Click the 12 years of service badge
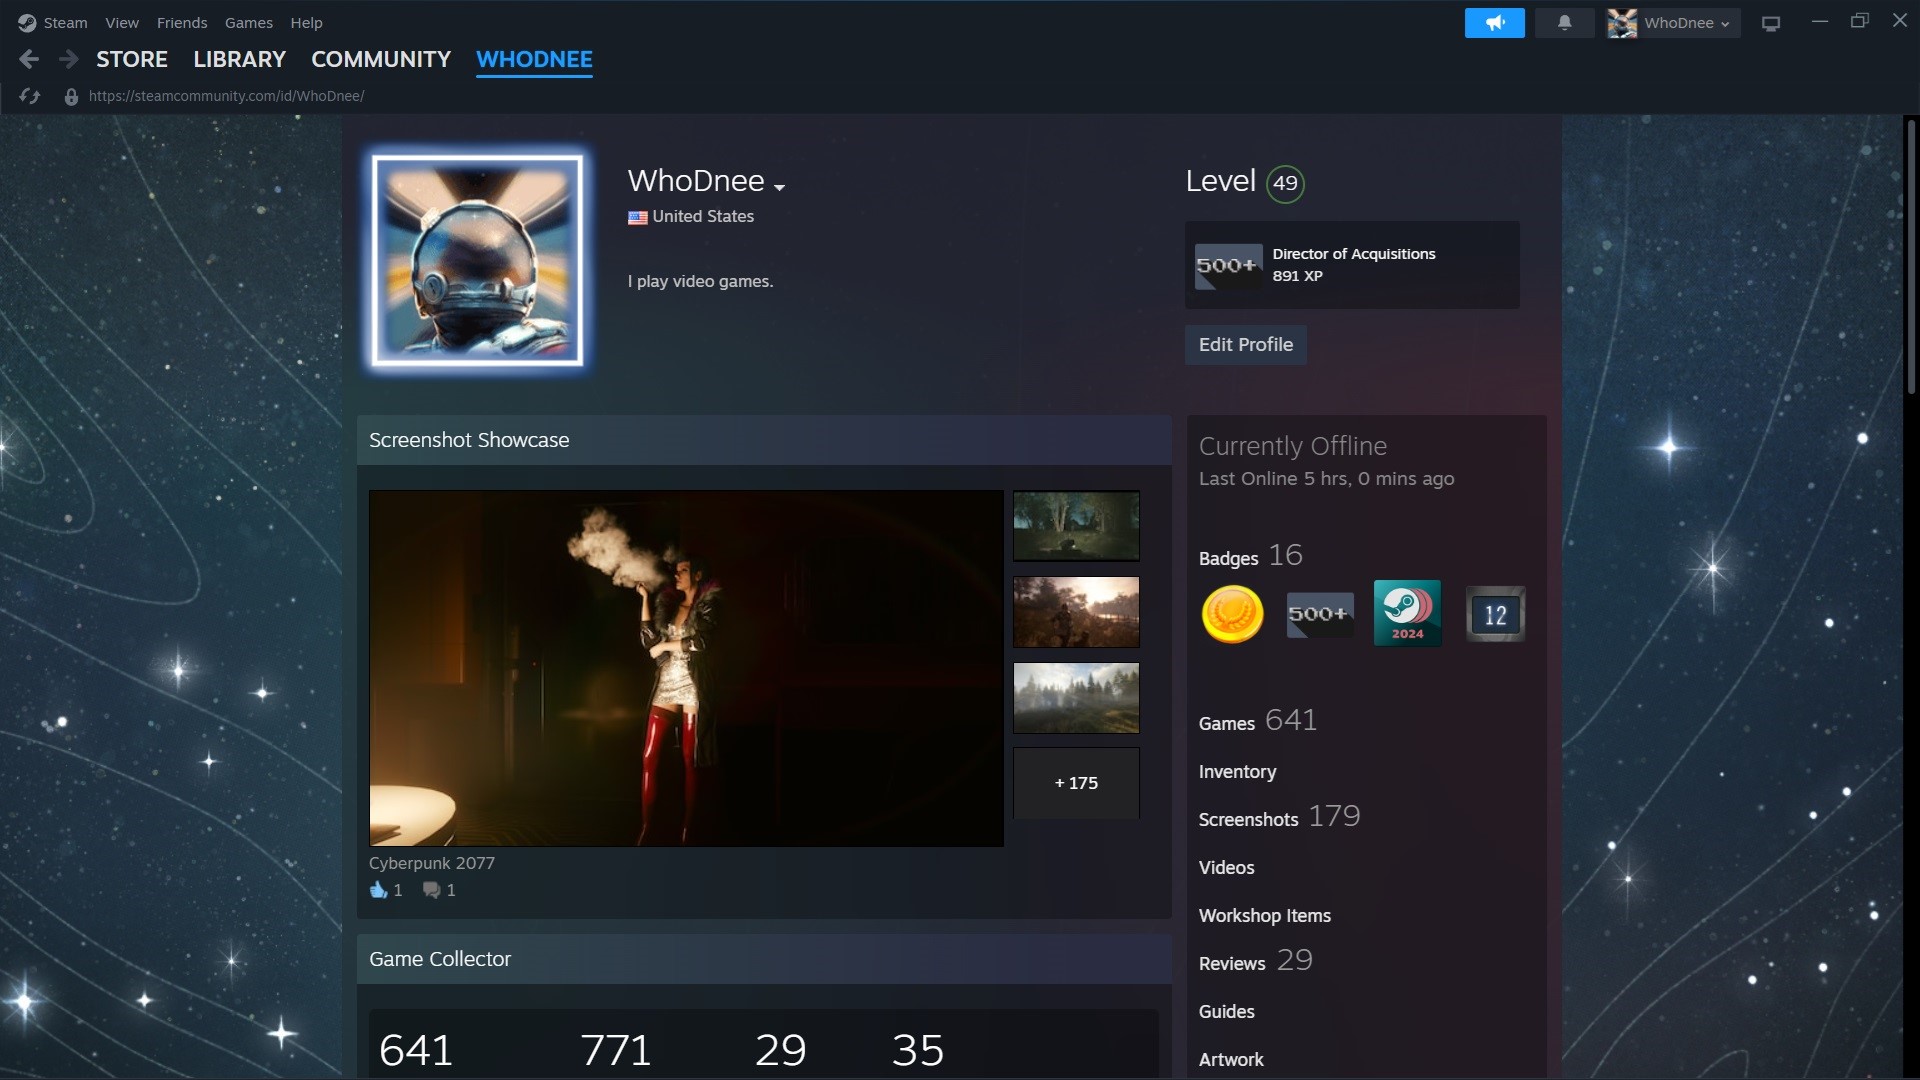1920x1080 pixels. pos(1495,614)
